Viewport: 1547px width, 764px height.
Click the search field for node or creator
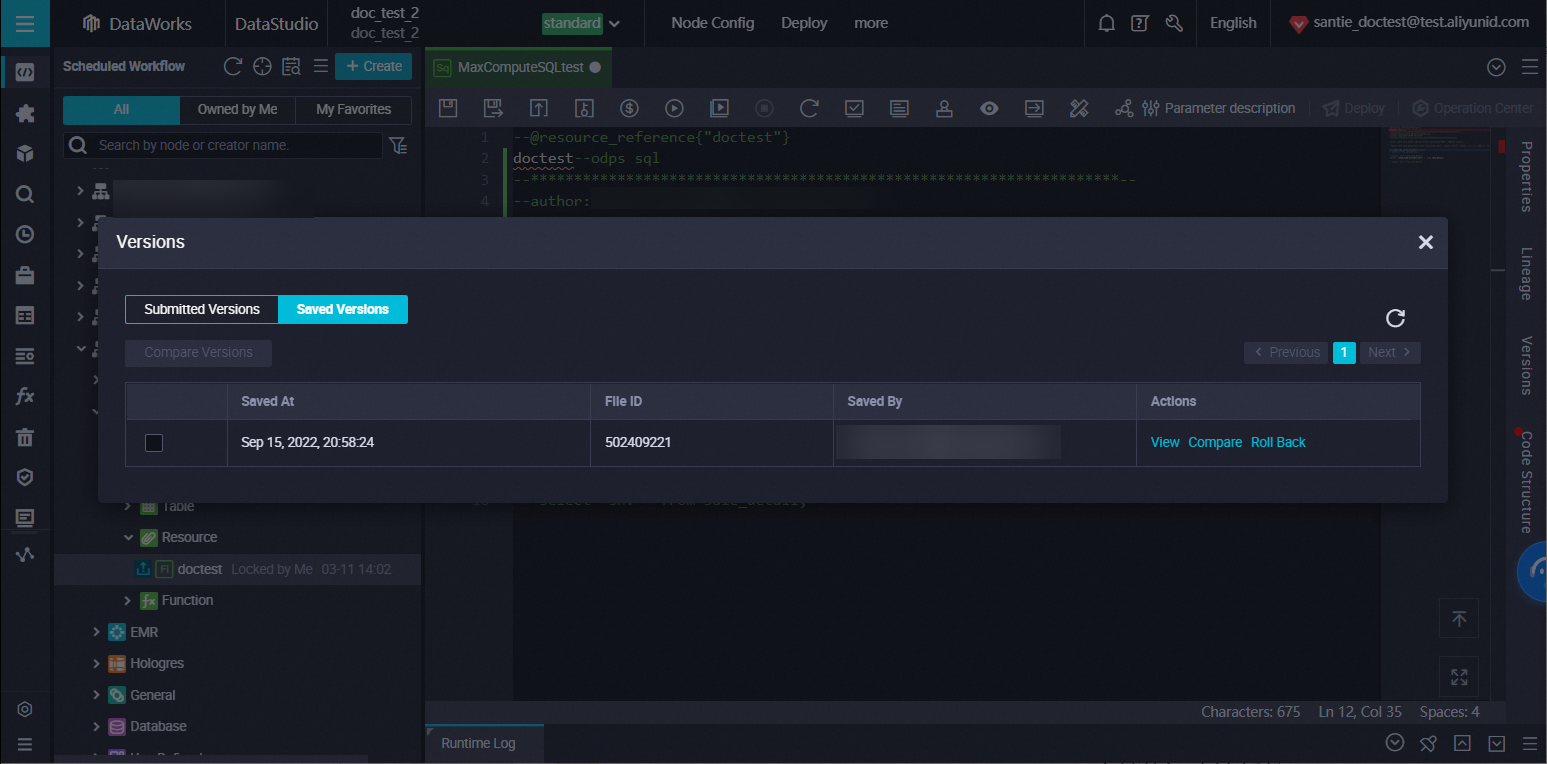223,146
